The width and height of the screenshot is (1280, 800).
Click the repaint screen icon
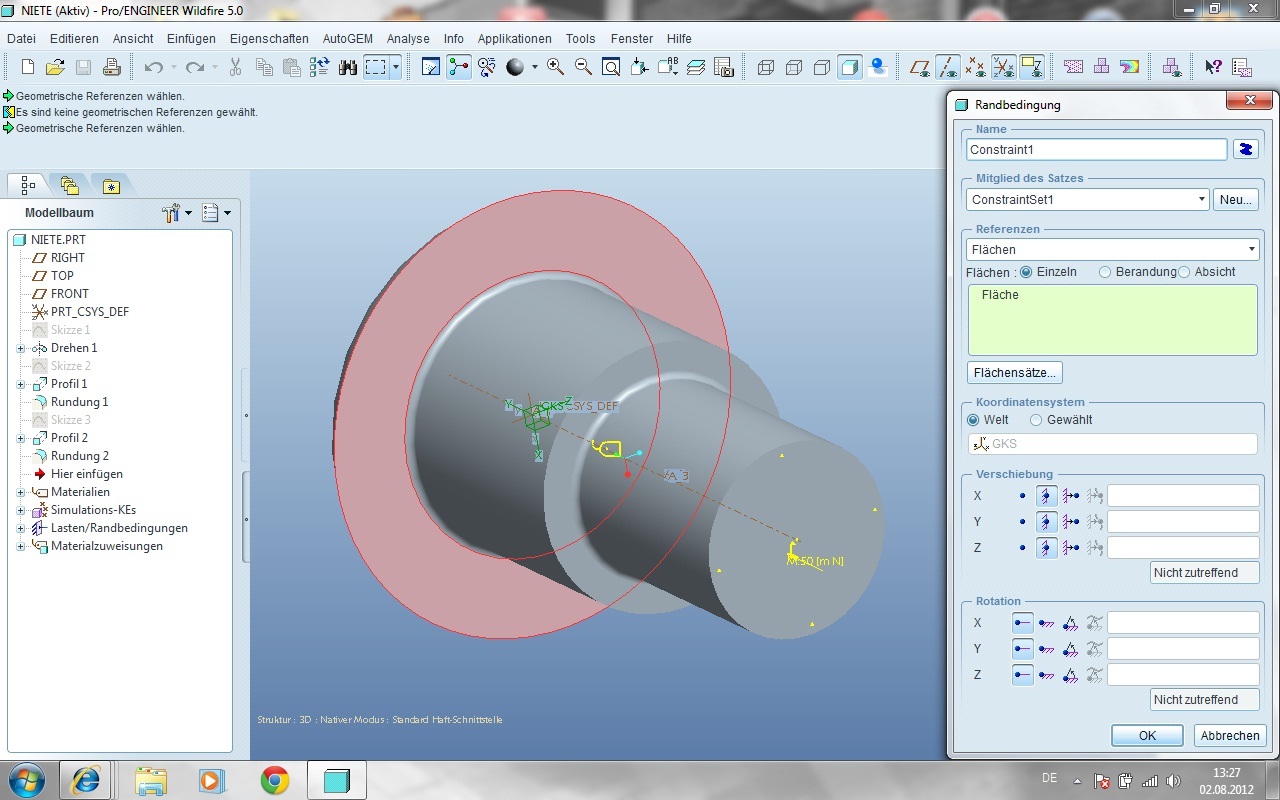coord(431,67)
